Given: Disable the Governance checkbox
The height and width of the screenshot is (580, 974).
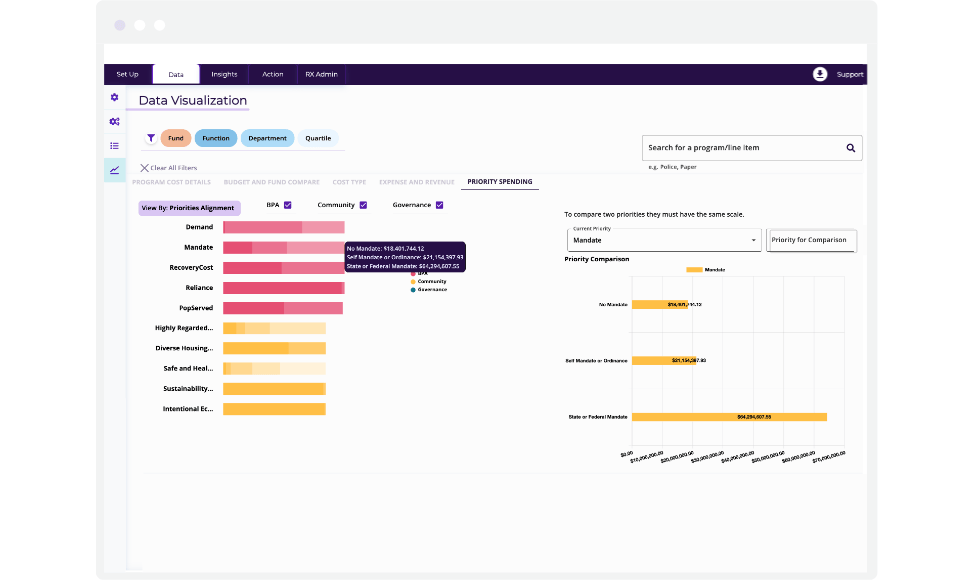Looking at the screenshot, I should [439, 205].
